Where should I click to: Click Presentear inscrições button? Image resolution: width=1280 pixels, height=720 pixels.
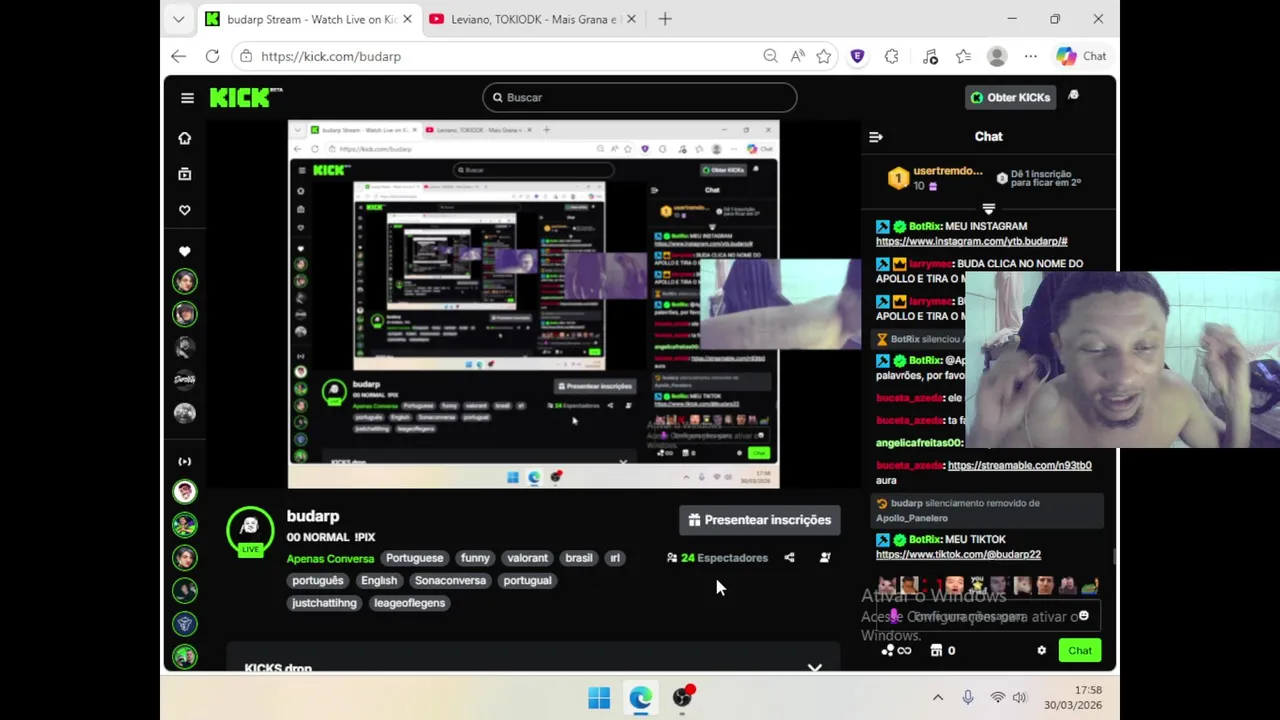pyautogui.click(x=760, y=520)
